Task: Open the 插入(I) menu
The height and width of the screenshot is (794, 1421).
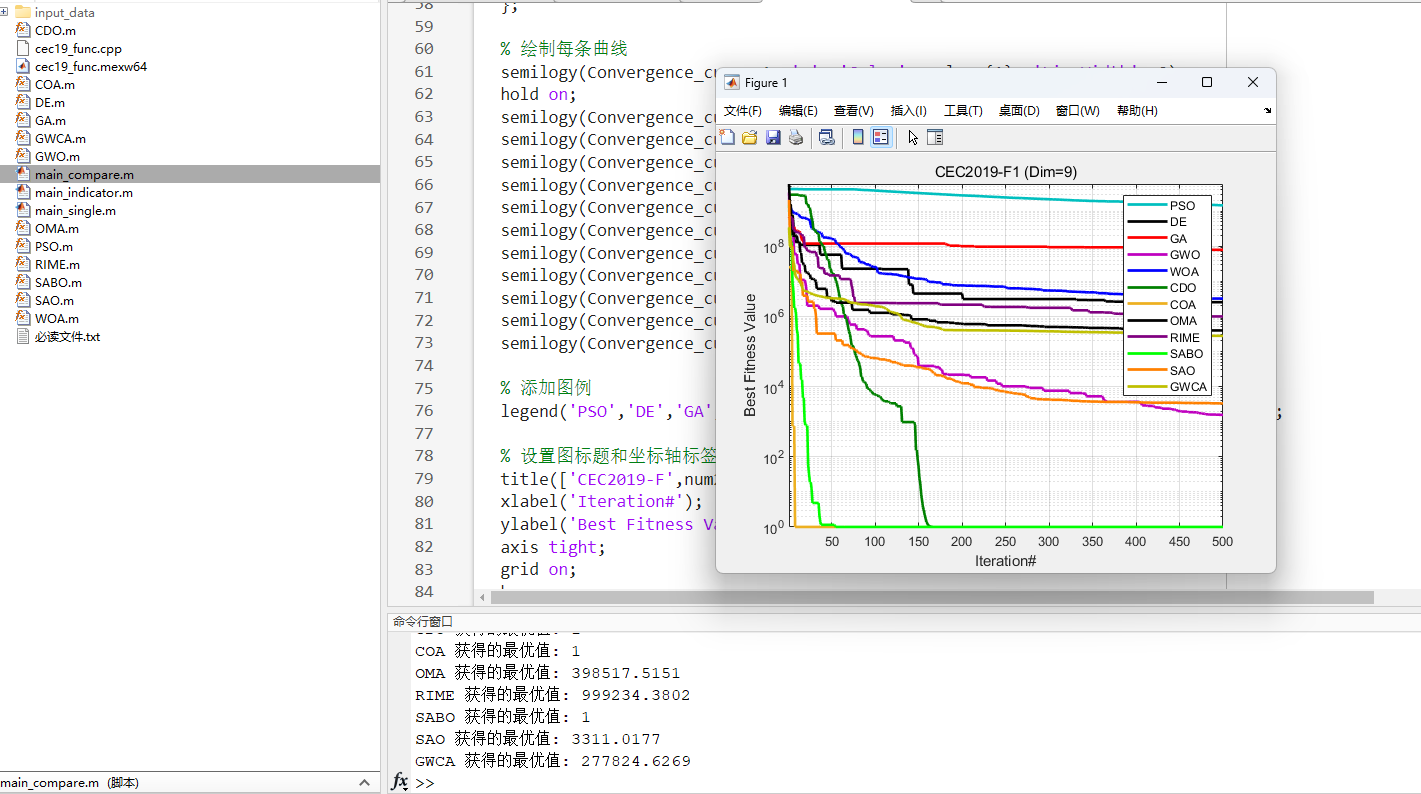Action: [x=908, y=110]
